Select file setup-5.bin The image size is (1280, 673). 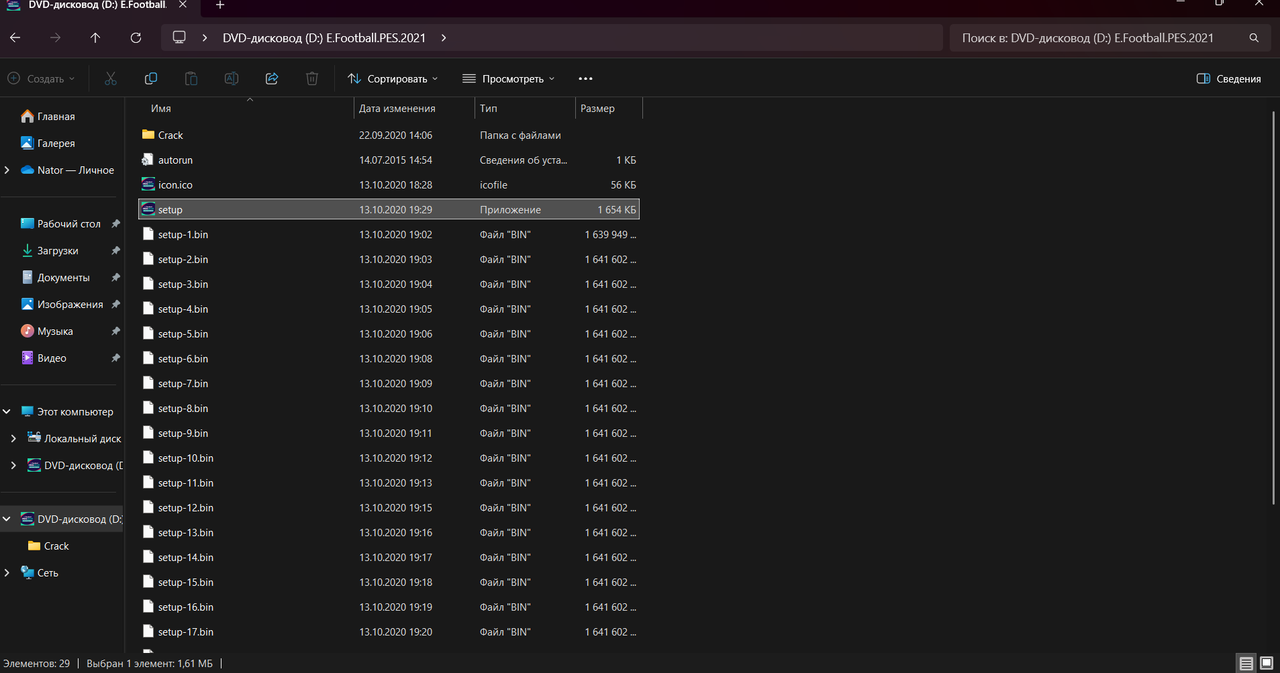(183, 334)
